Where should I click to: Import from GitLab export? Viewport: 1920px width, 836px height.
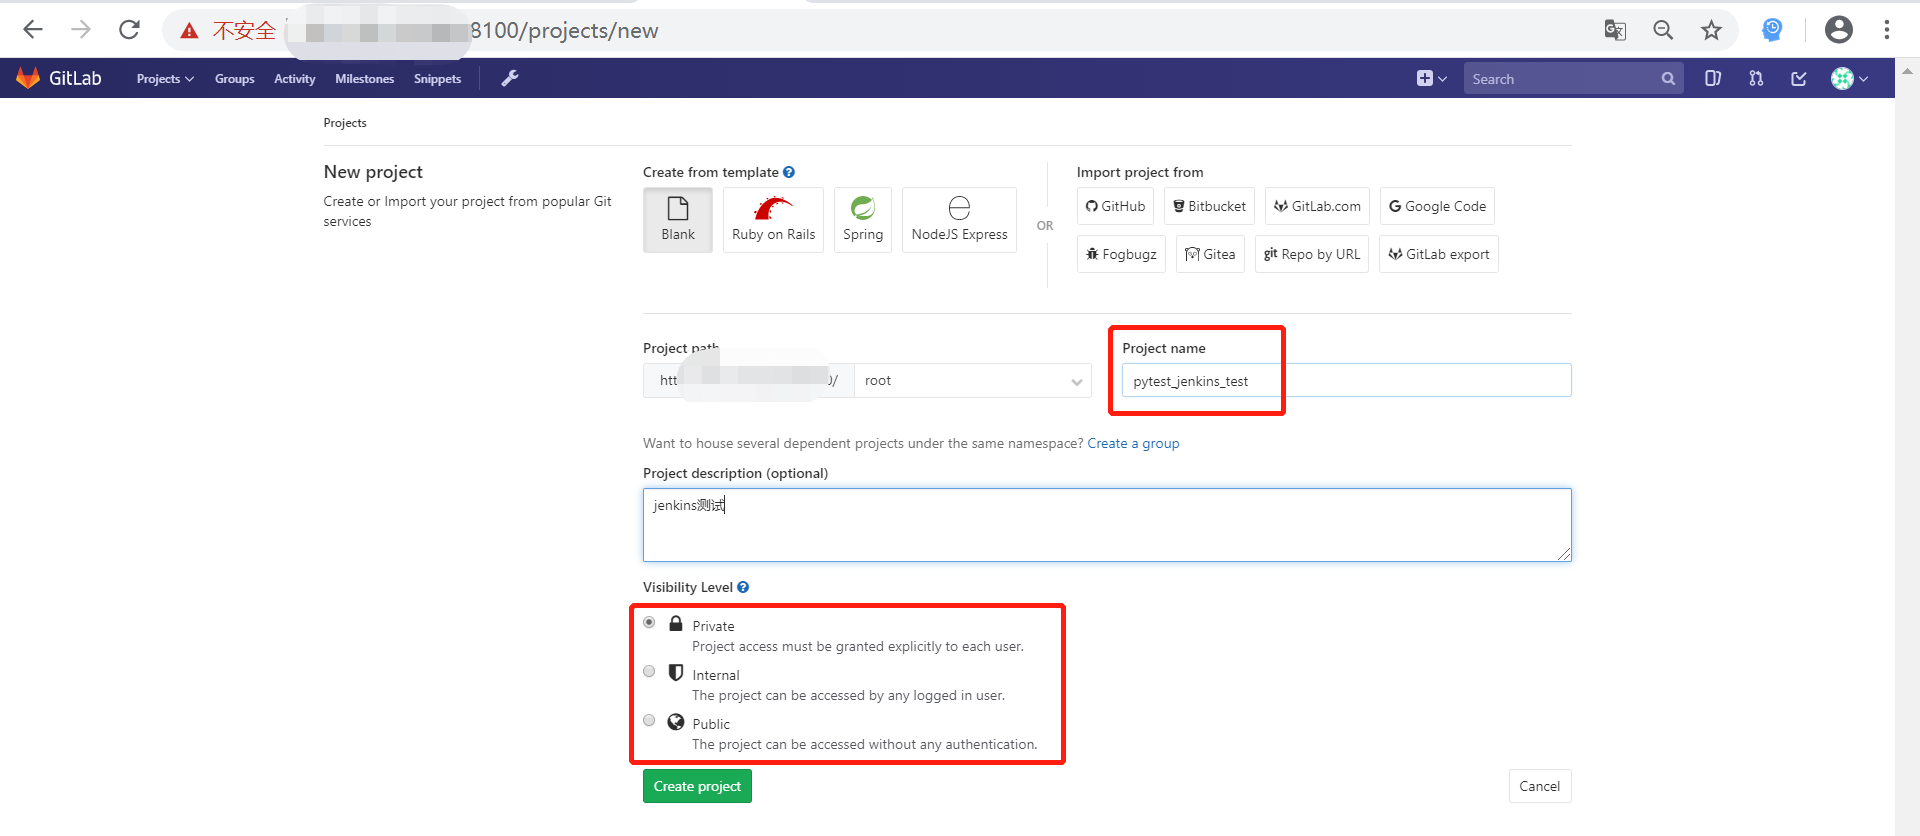point(1439,254)
